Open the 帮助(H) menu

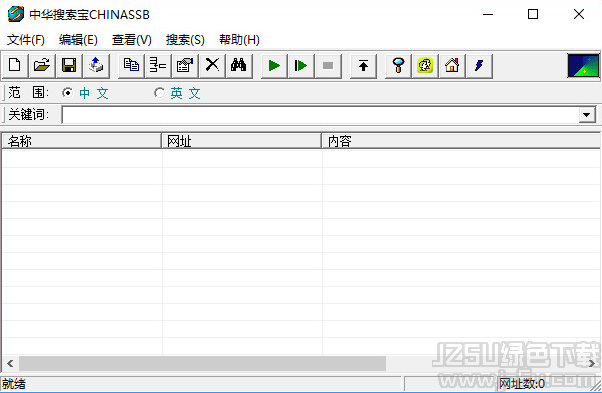239,40
